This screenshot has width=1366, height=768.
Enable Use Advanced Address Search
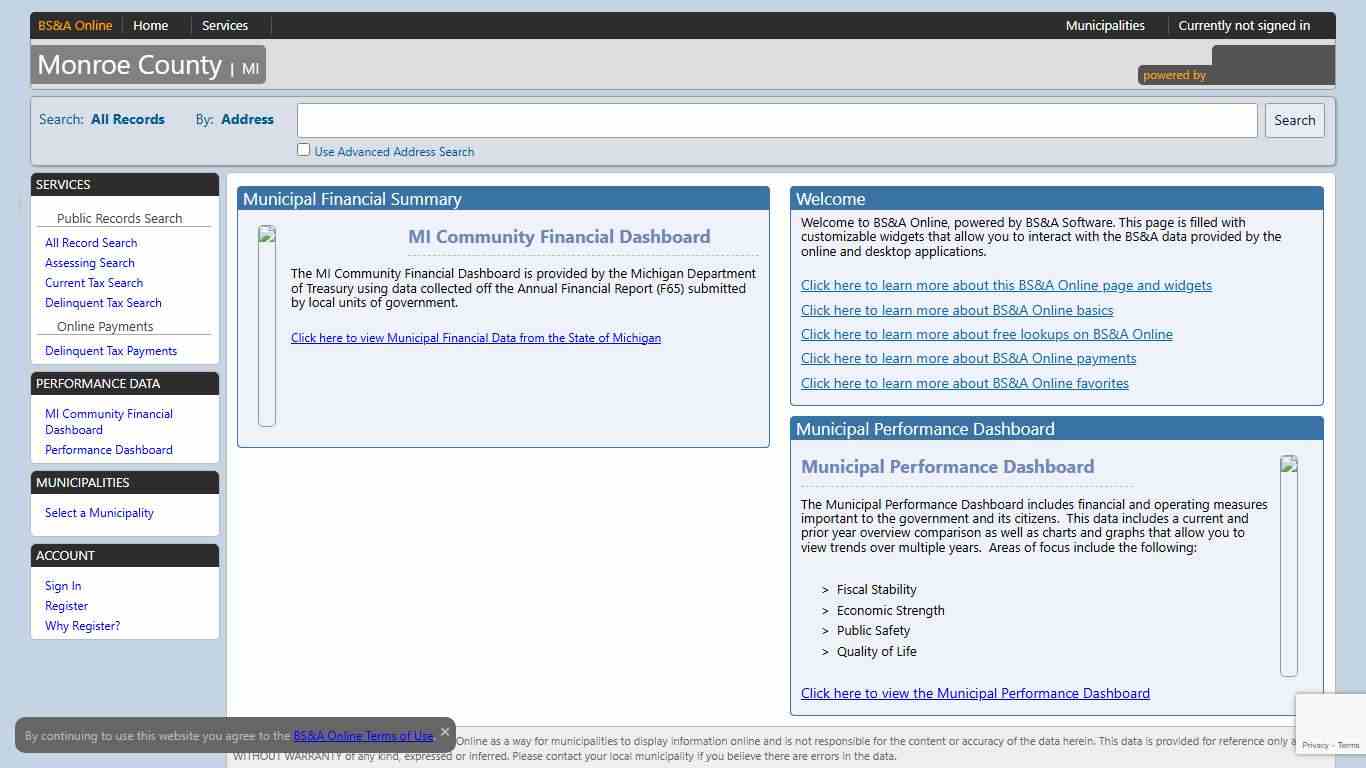[303, 149]
